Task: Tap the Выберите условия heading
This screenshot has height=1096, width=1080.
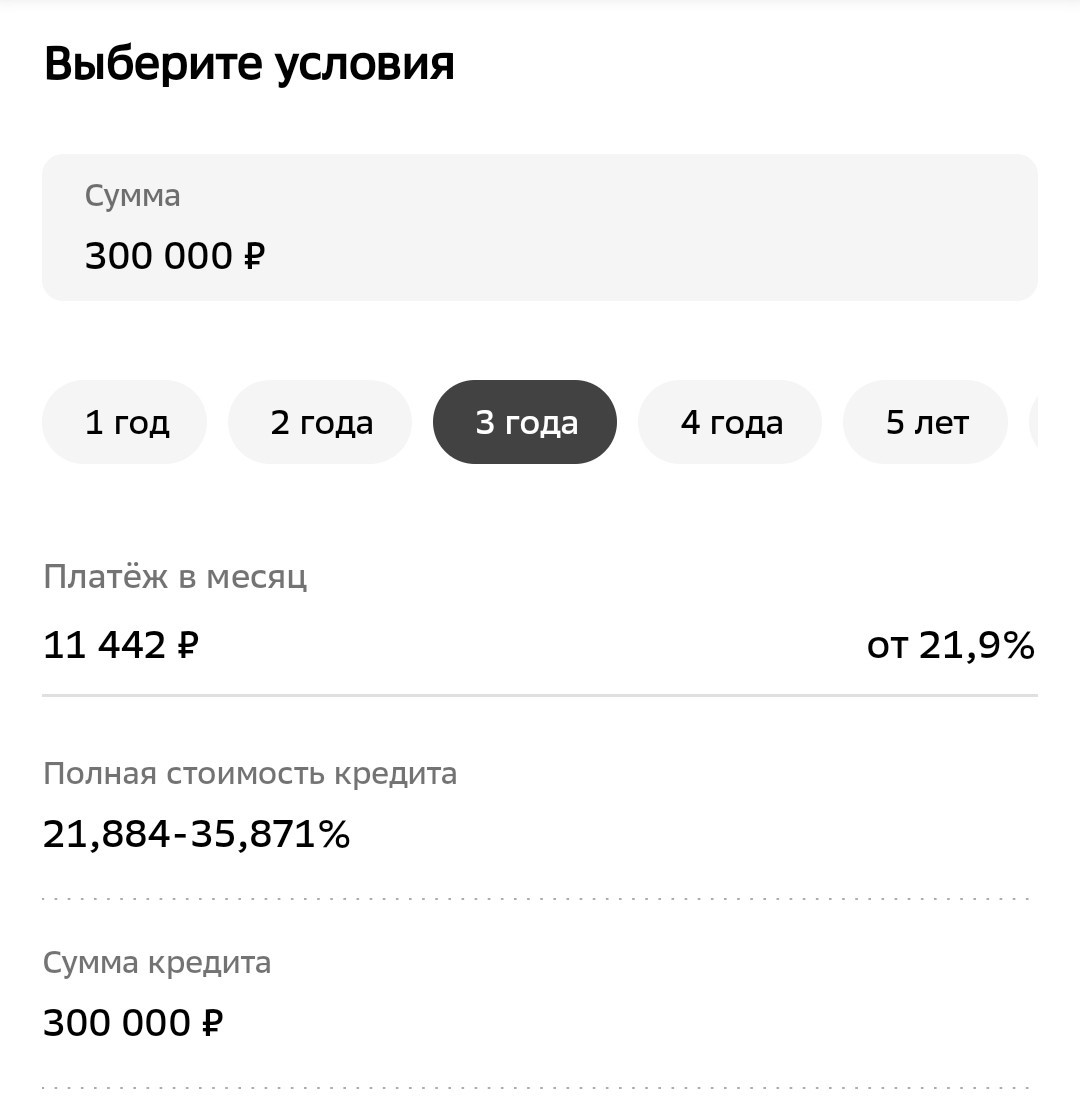Action: point(249,64)
